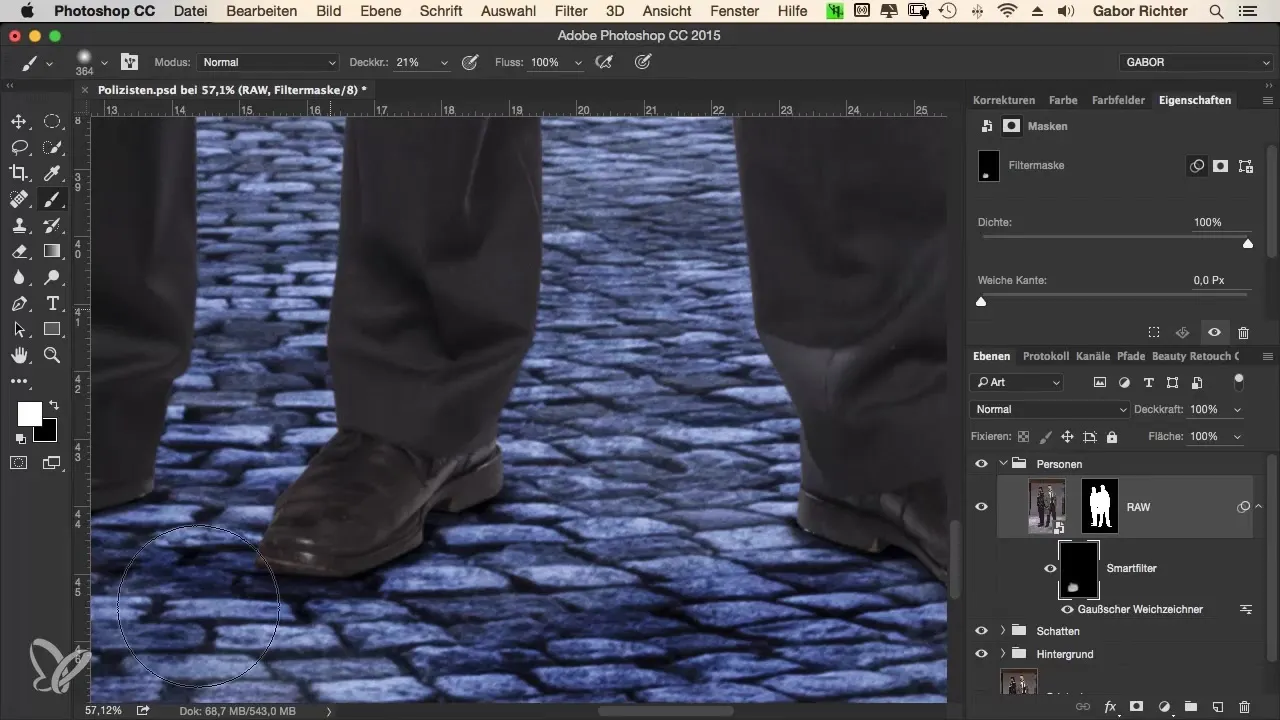Select the Brush tool in toolbox
The image size is (1280, 720).
coord(52,199)
